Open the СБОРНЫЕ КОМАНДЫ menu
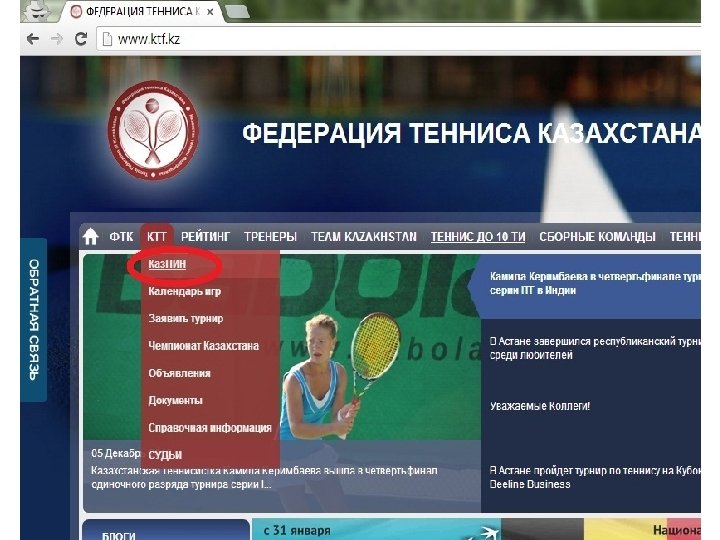Screen dimensions: 720x540 click(x=597, y=236)
